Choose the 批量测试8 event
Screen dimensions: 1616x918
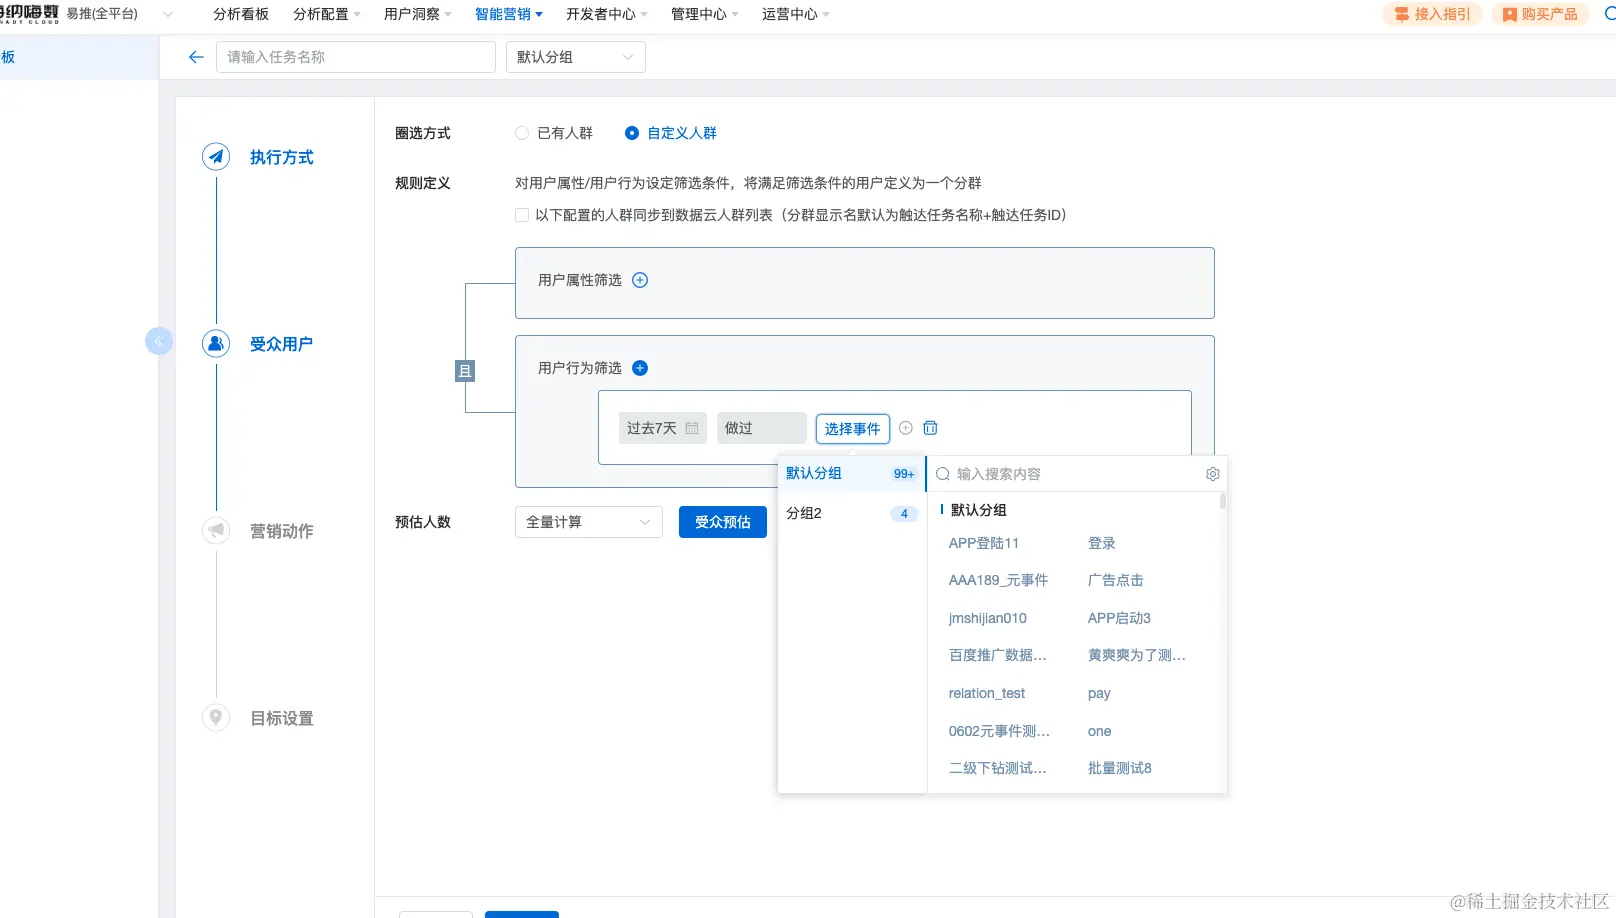click(1120, 768)
